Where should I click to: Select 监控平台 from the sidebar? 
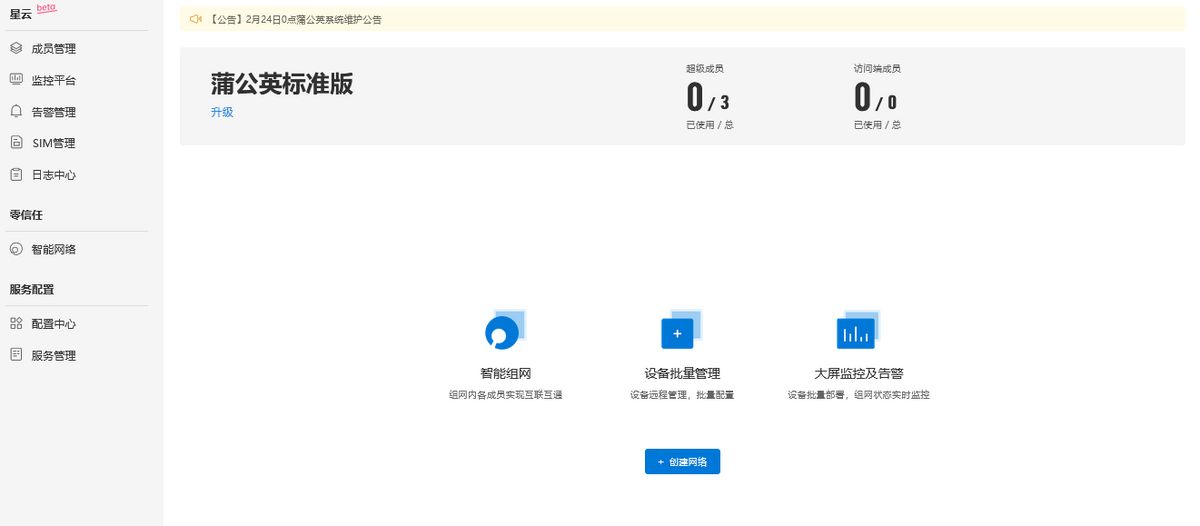tap(54, 80)
